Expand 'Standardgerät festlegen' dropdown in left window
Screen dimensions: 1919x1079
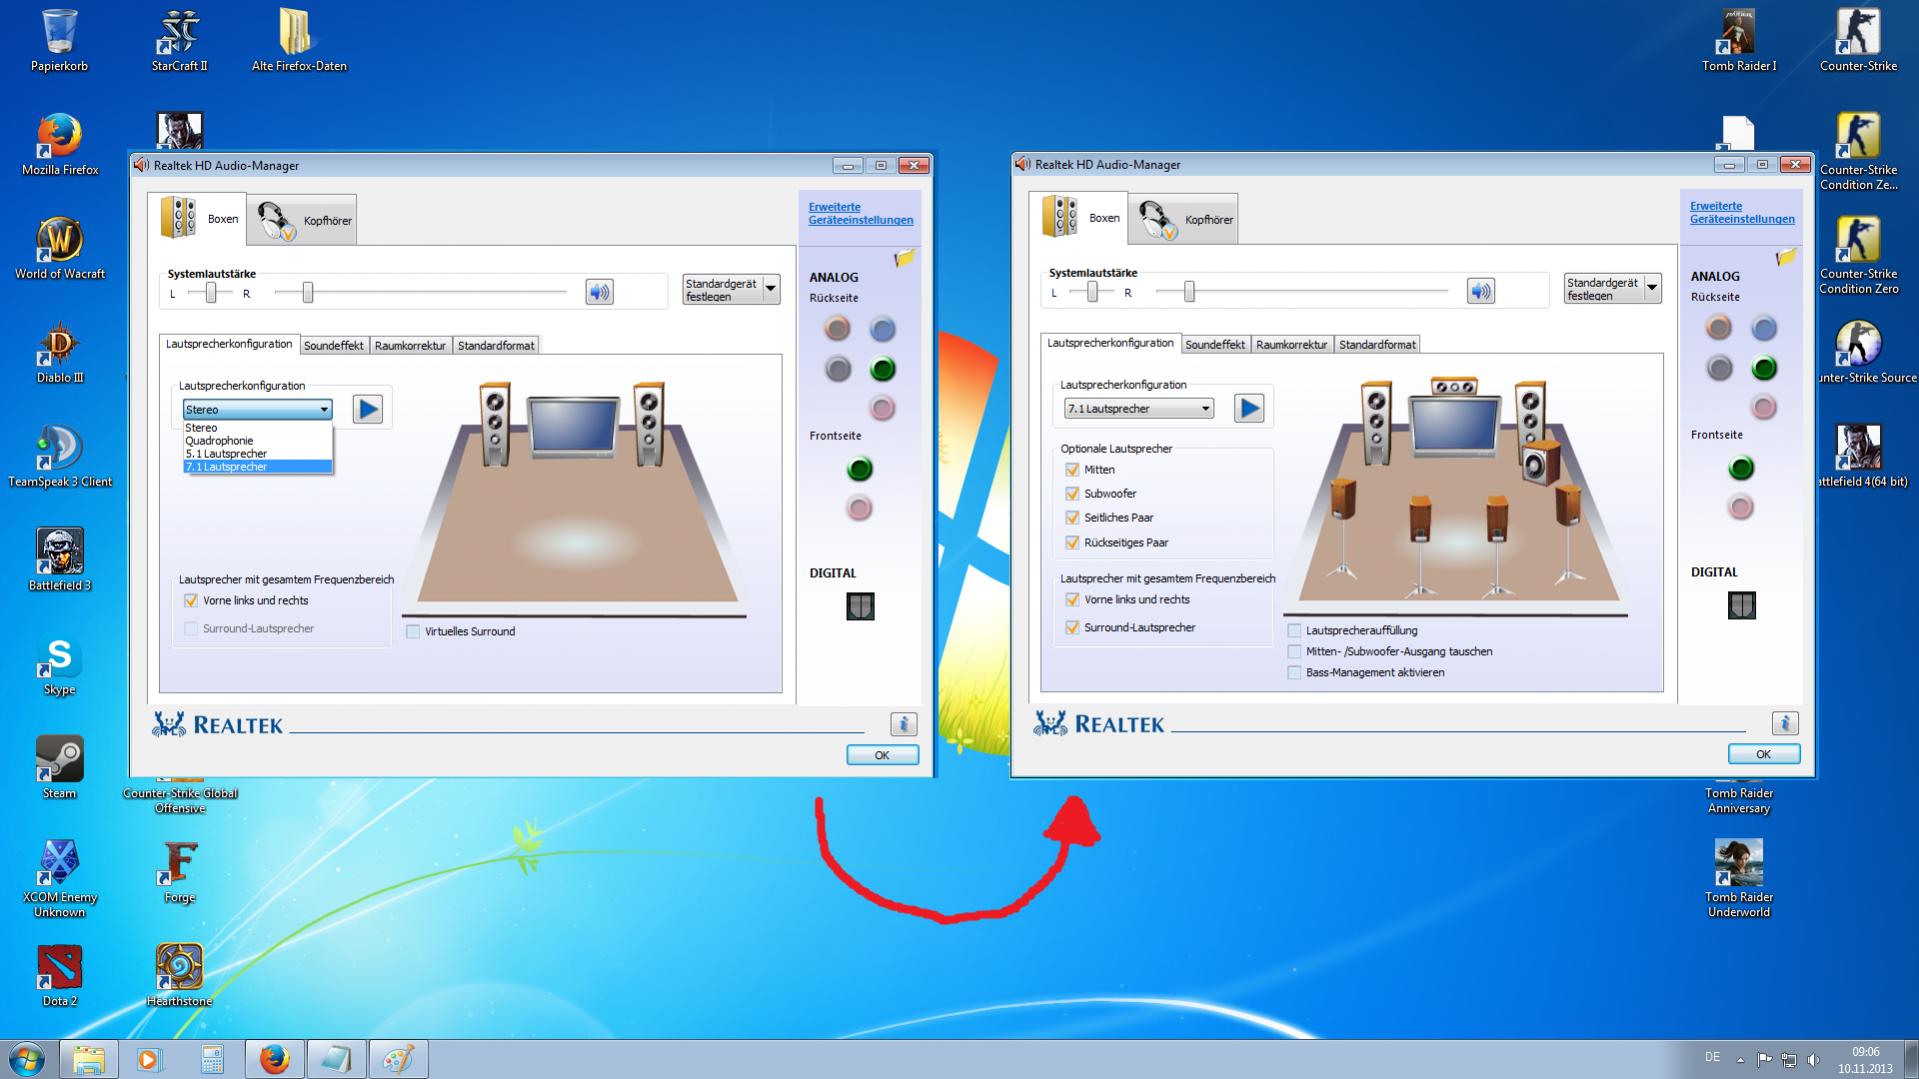[x=771, y=290]
